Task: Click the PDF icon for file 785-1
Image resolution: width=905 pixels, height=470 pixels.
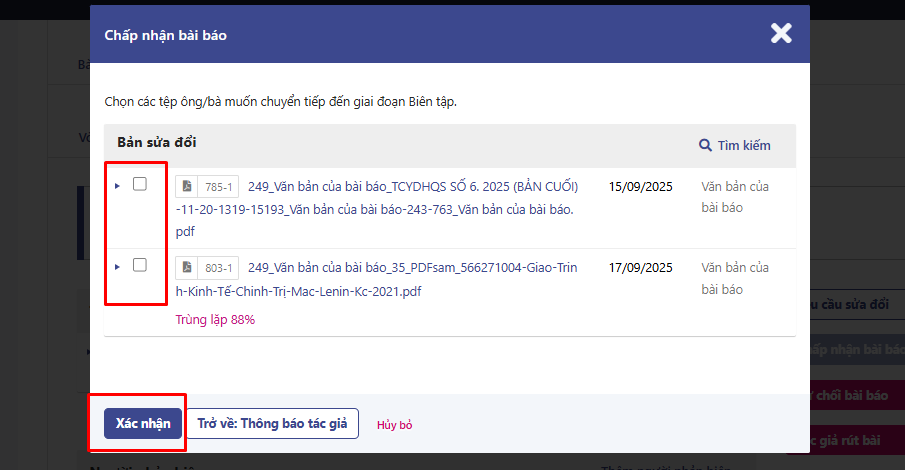Action: (x=186, y=187)
